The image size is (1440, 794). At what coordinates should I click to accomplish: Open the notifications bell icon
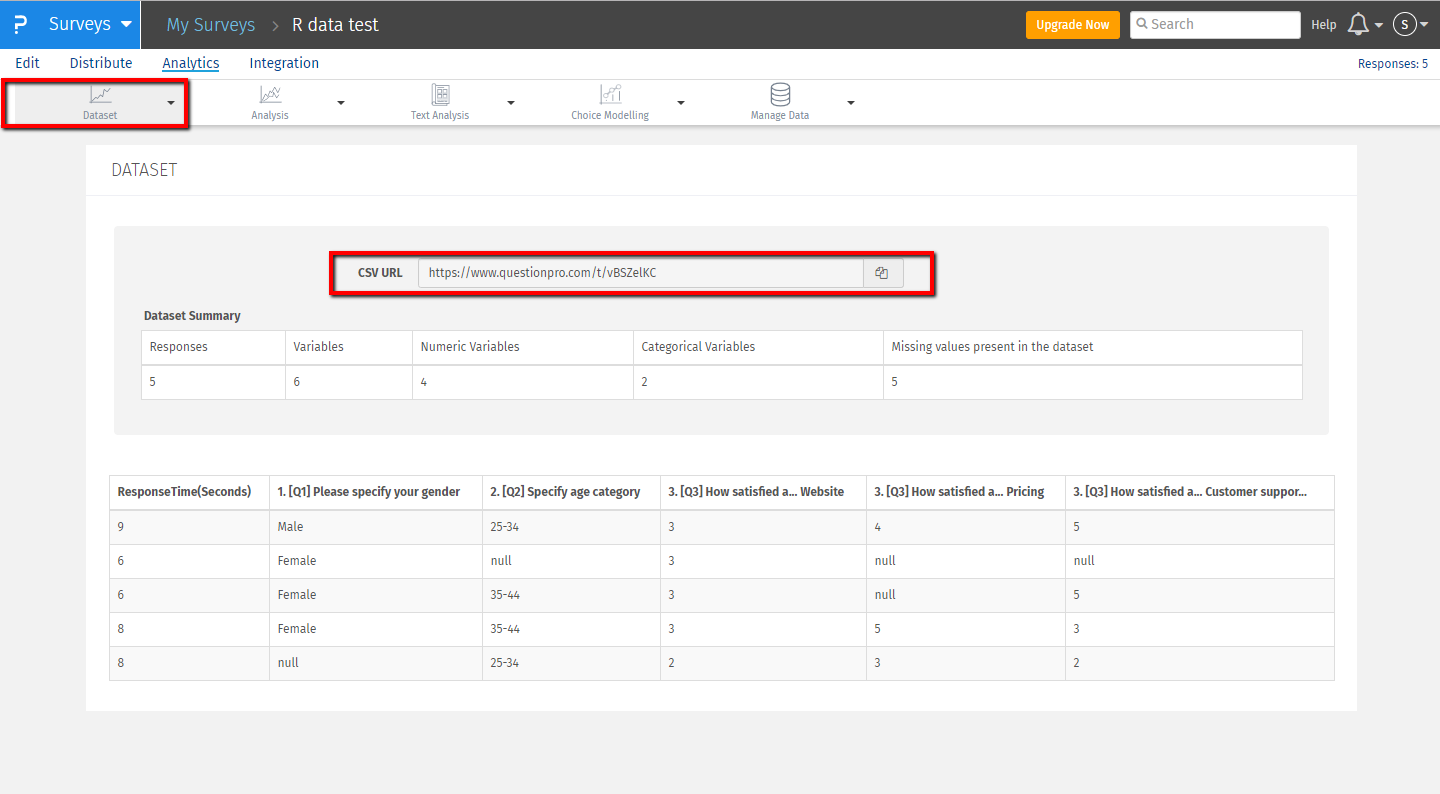pos(1358,25)
